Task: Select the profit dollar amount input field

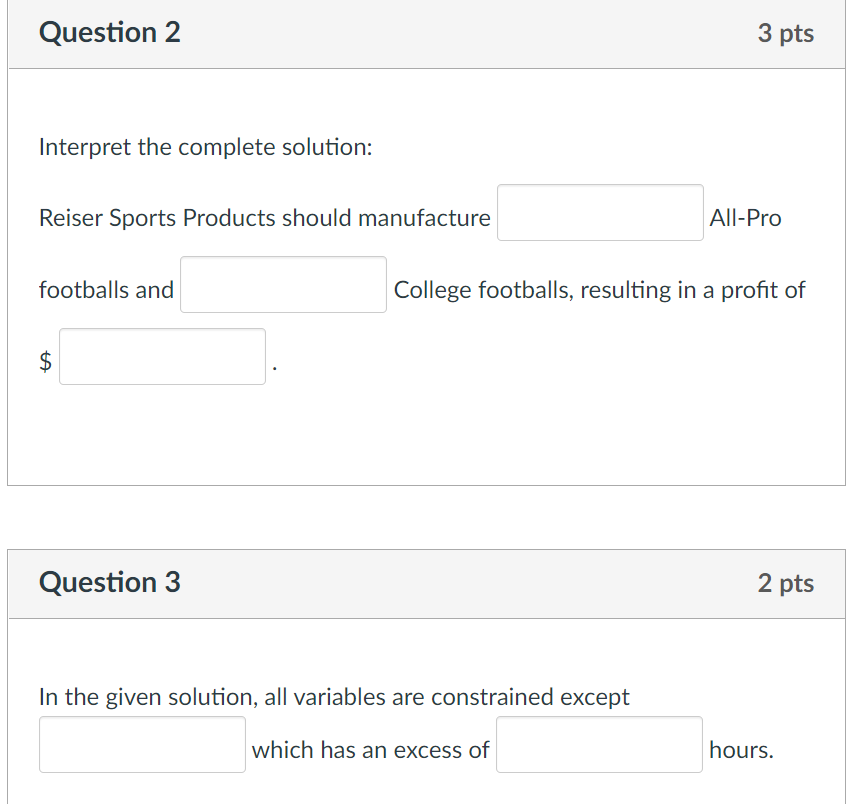Action: pos(162,357)
